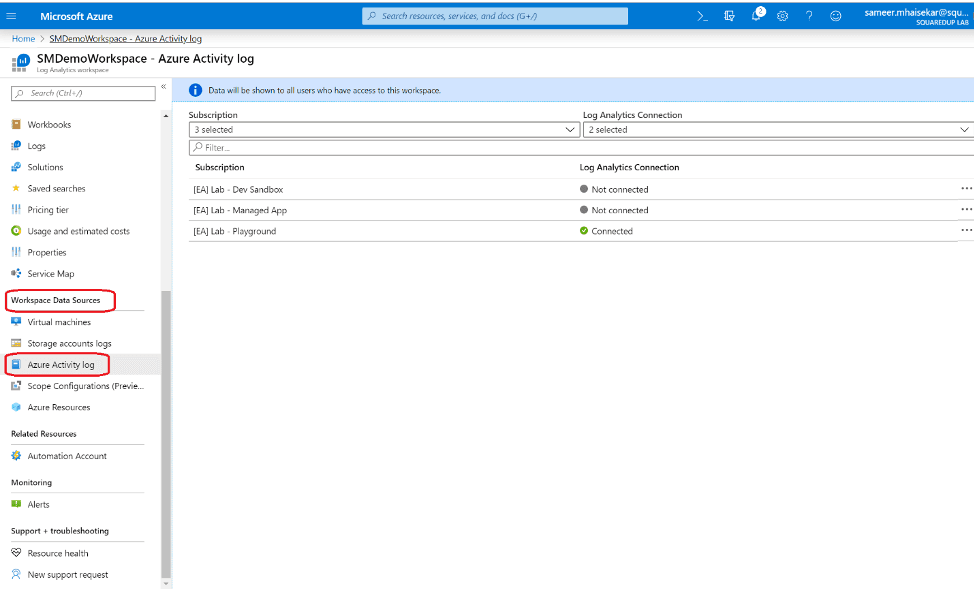This screenshot has width=974, height=589.
Task: Expand the Log Analytics Connection dropdown
Action: [x=778, y=130]
